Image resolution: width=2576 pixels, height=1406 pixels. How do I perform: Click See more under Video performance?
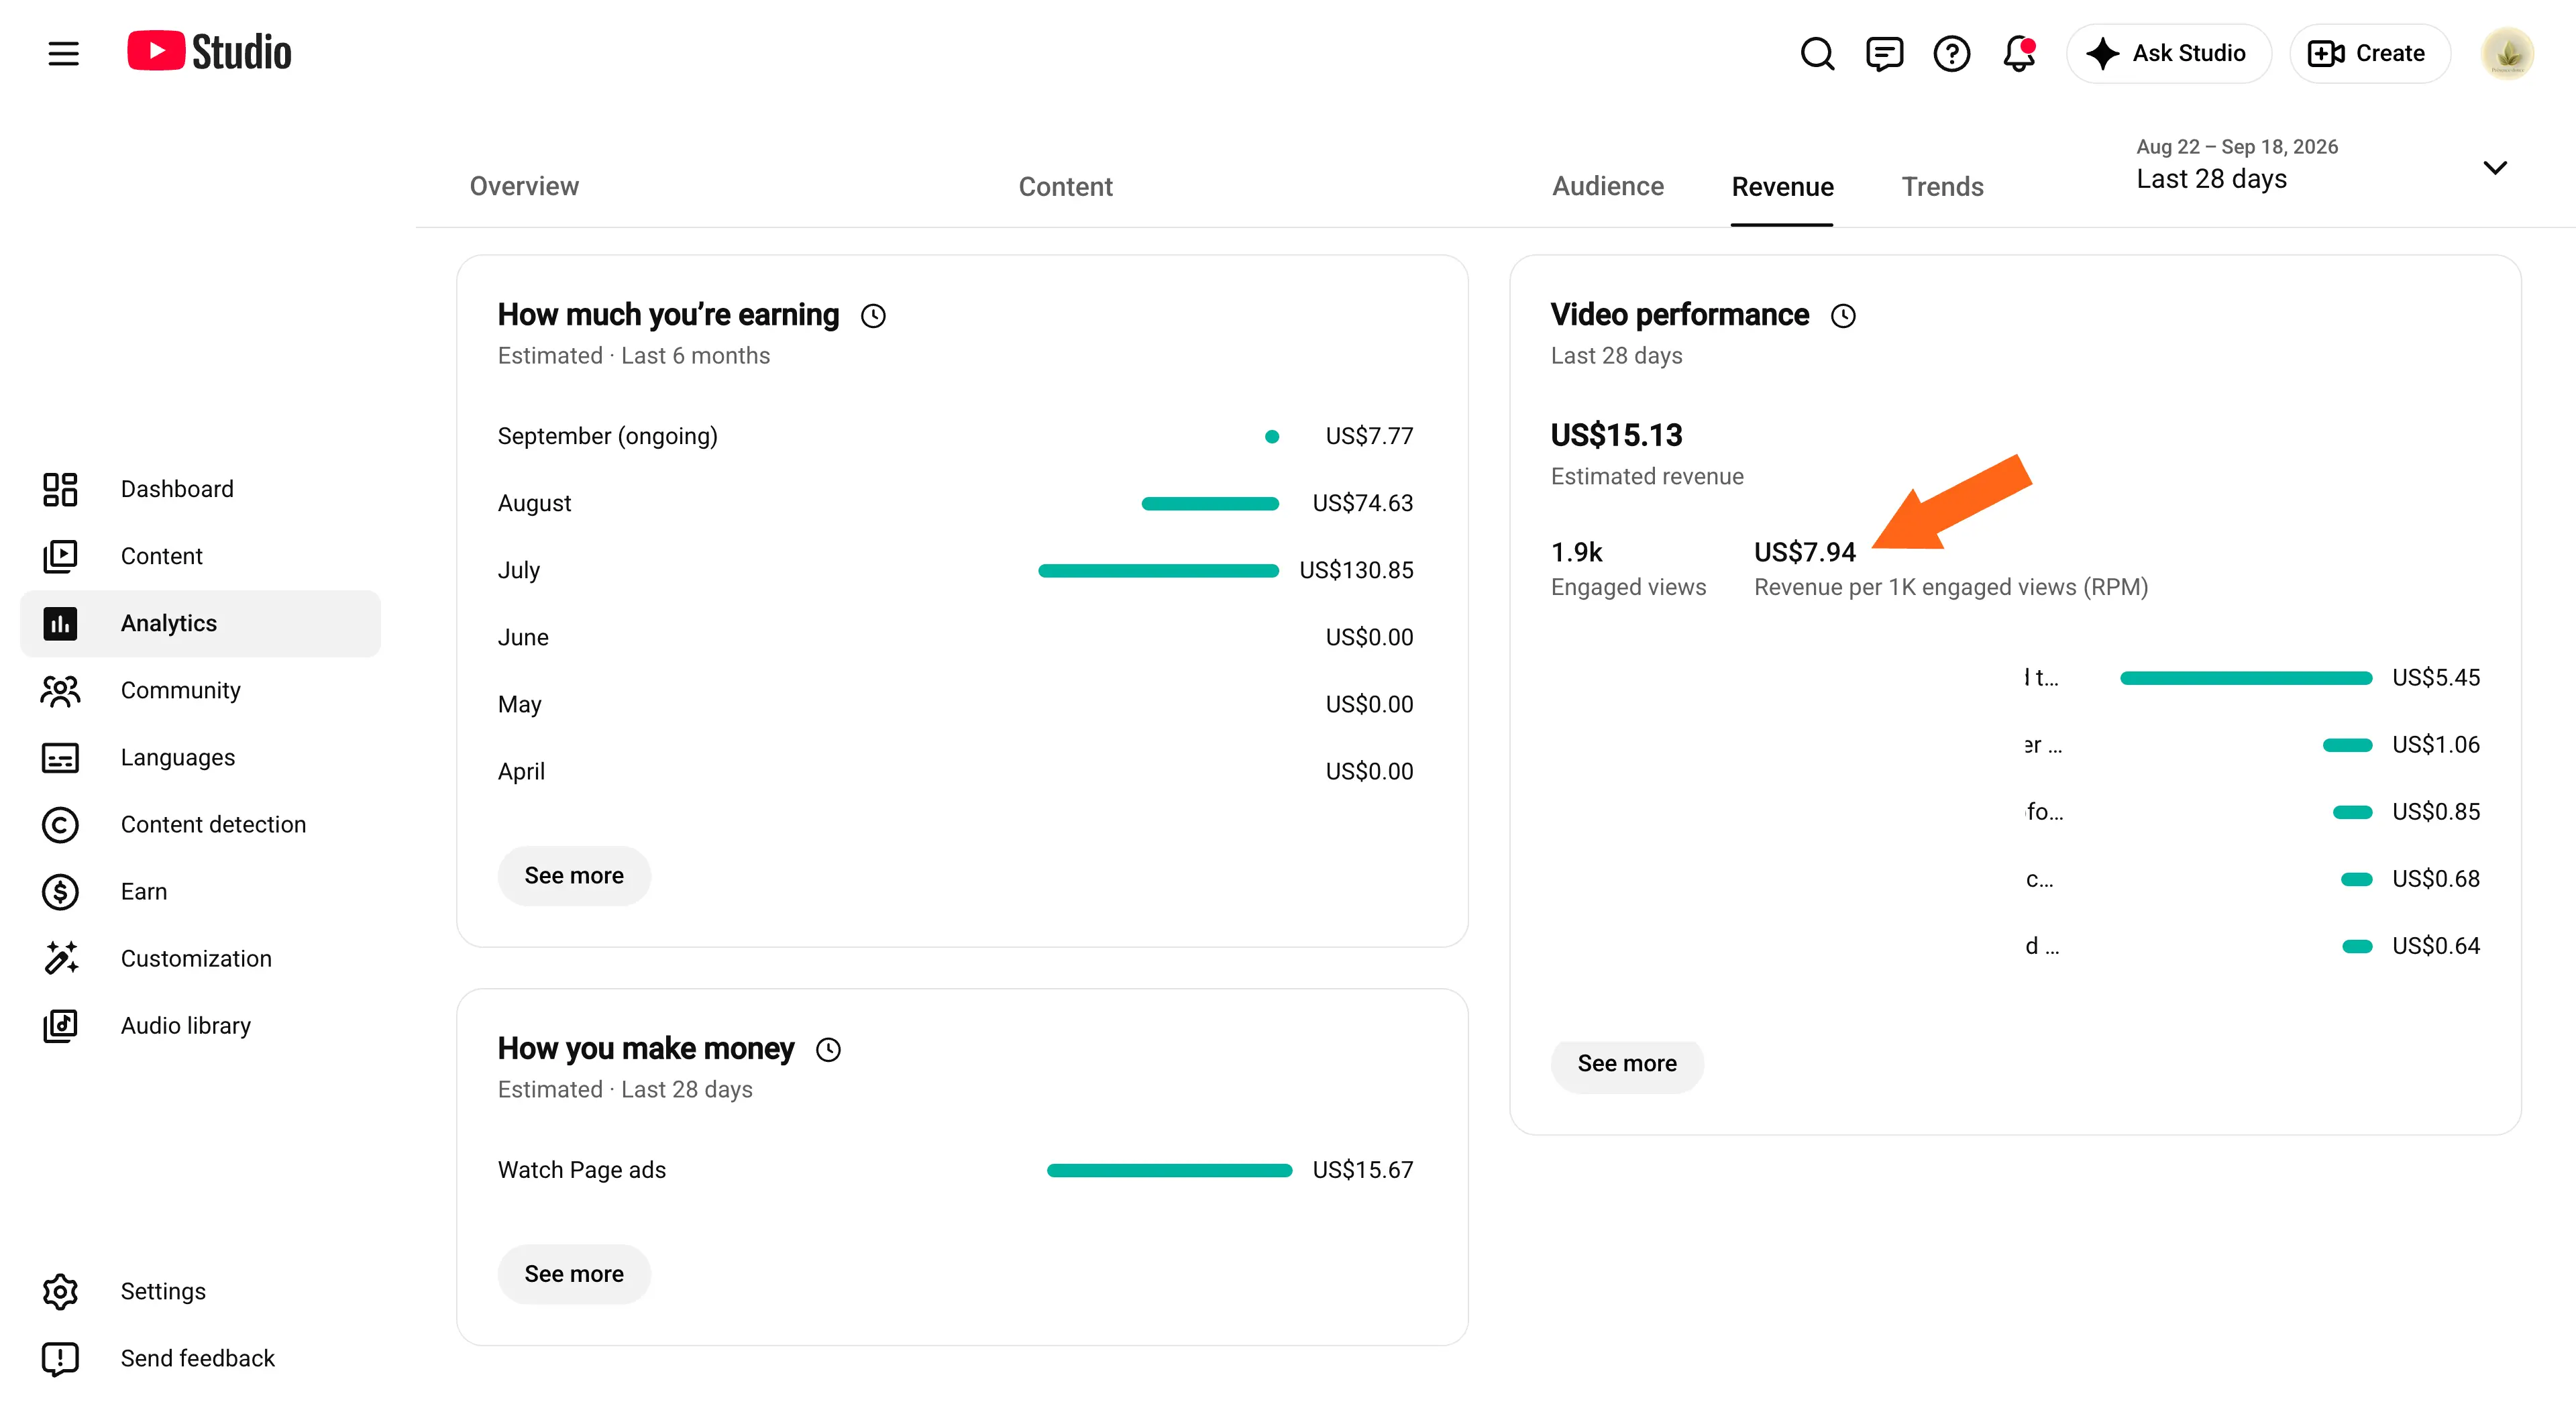tap(1627, 1063)
